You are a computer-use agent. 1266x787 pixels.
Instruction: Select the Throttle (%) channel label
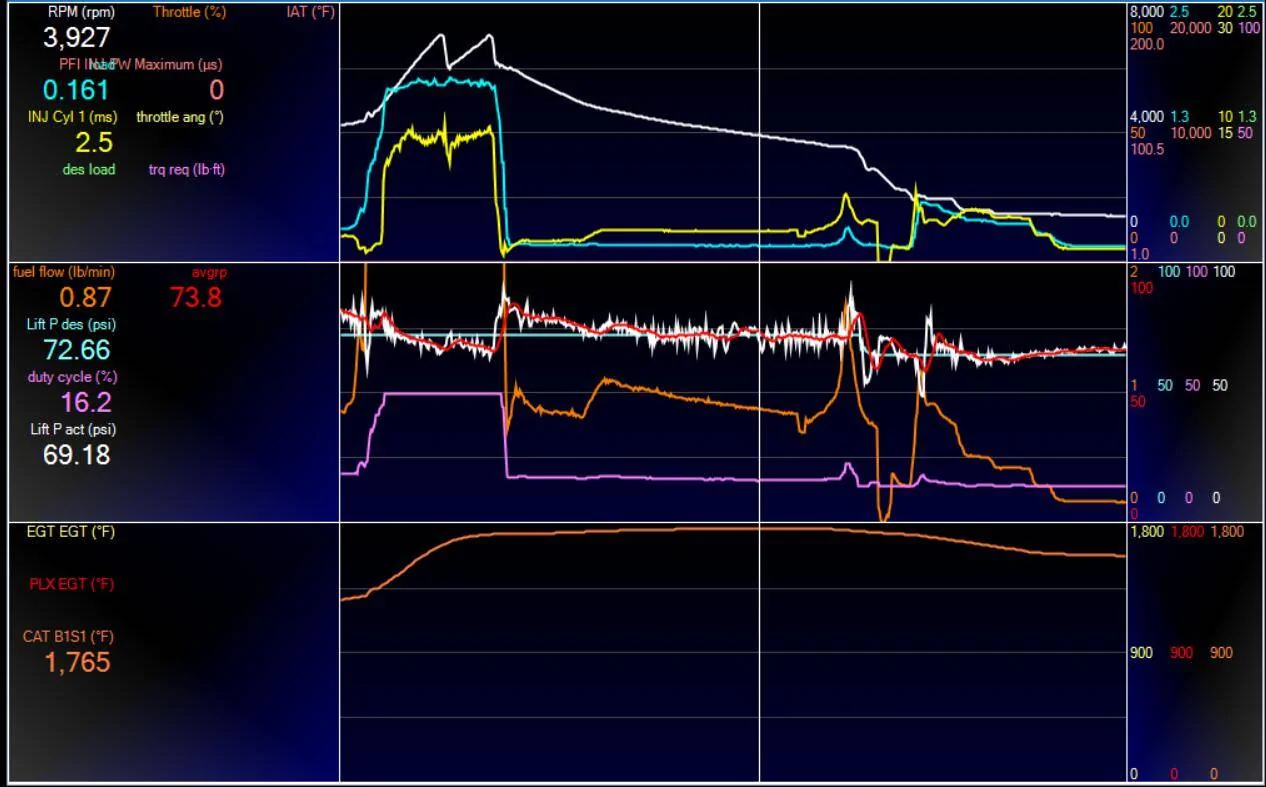(x=191, y=13)
